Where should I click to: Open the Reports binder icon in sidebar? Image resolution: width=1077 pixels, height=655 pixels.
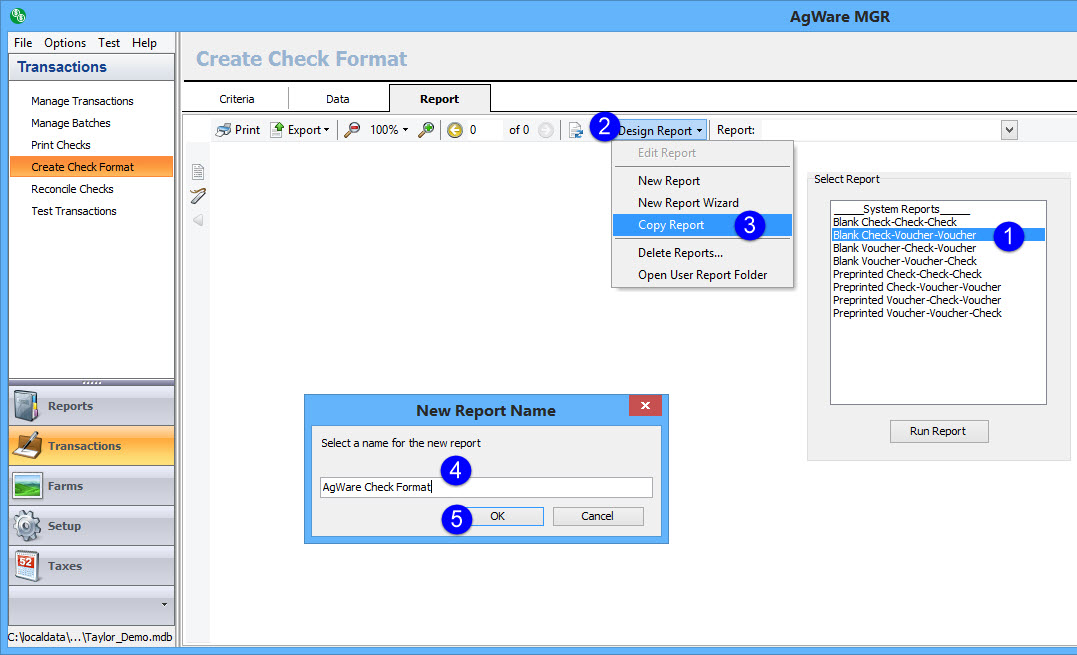pos(27,406)
